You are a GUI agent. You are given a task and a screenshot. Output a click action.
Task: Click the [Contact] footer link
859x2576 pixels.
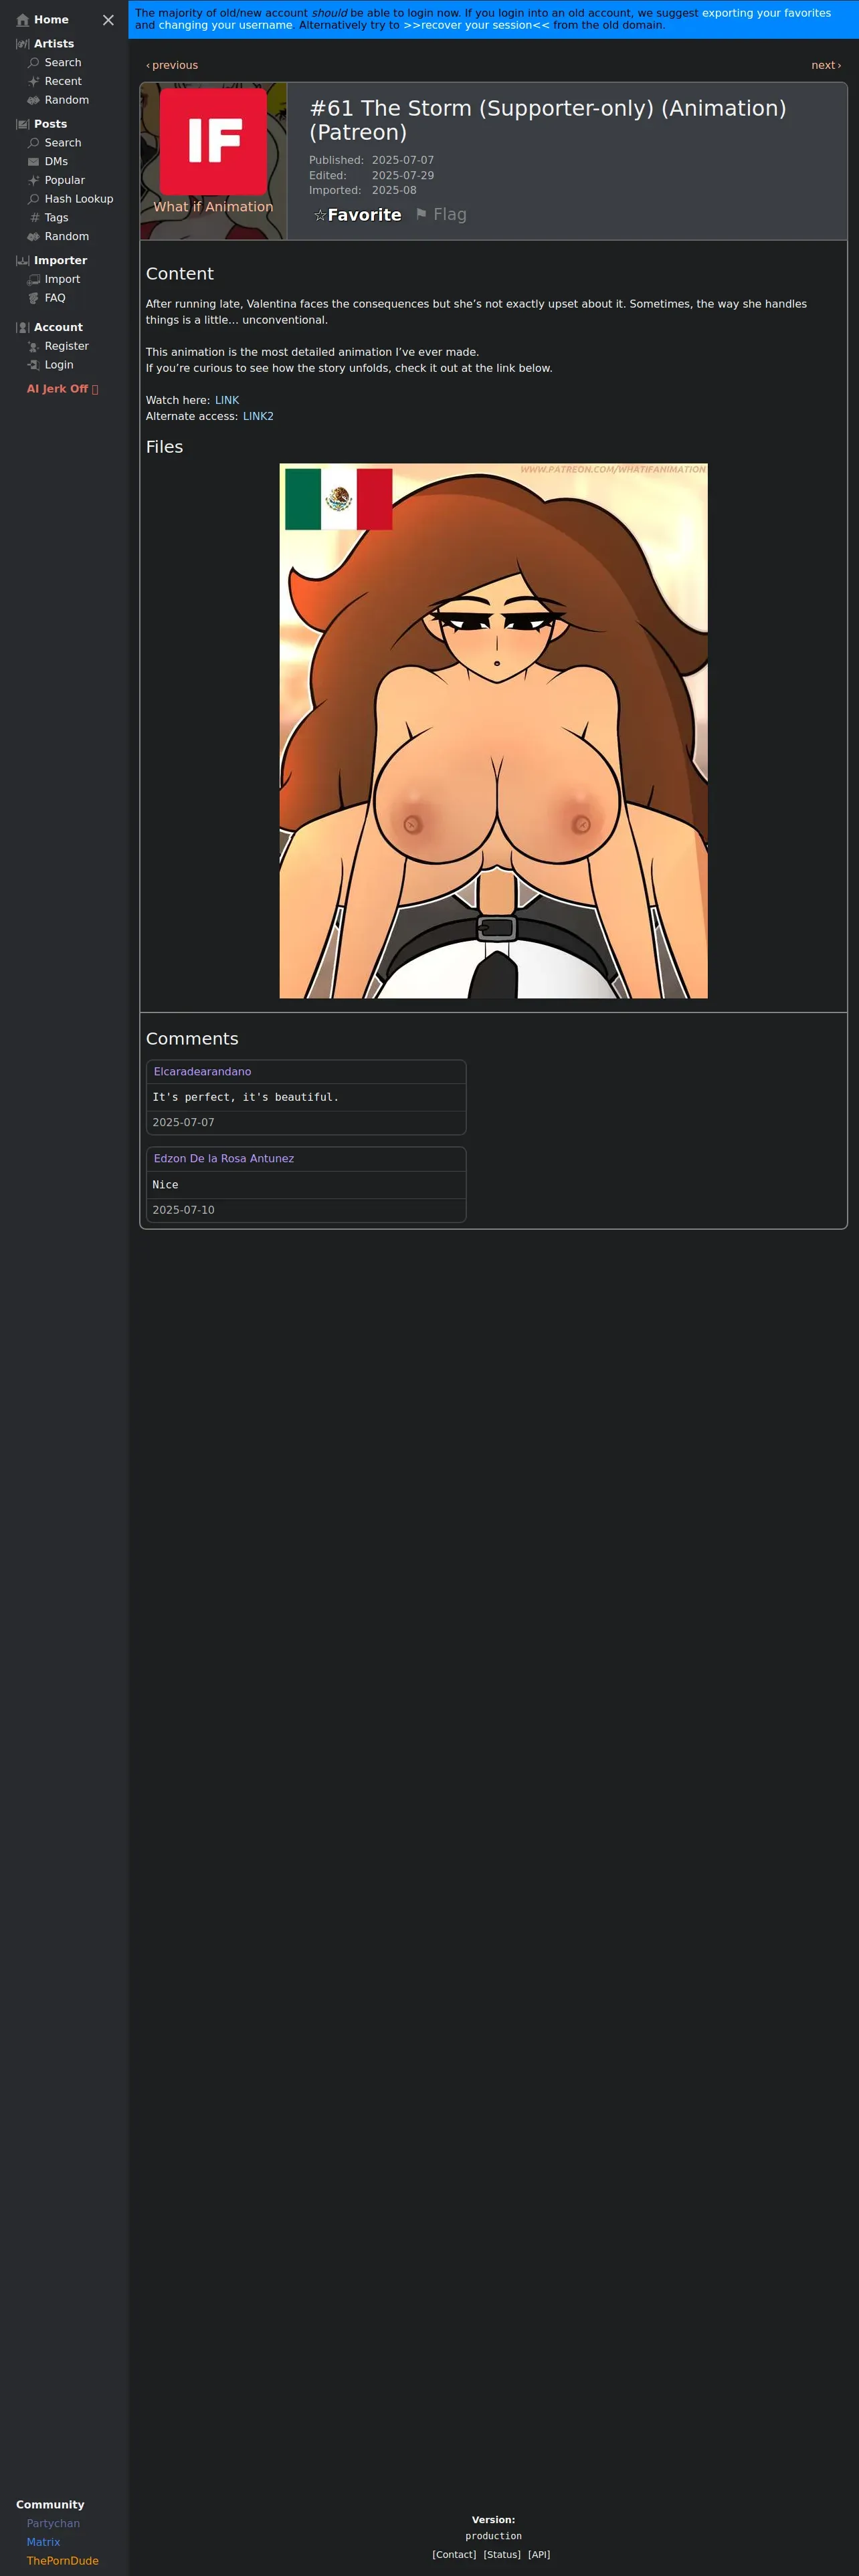point(454,2555)
